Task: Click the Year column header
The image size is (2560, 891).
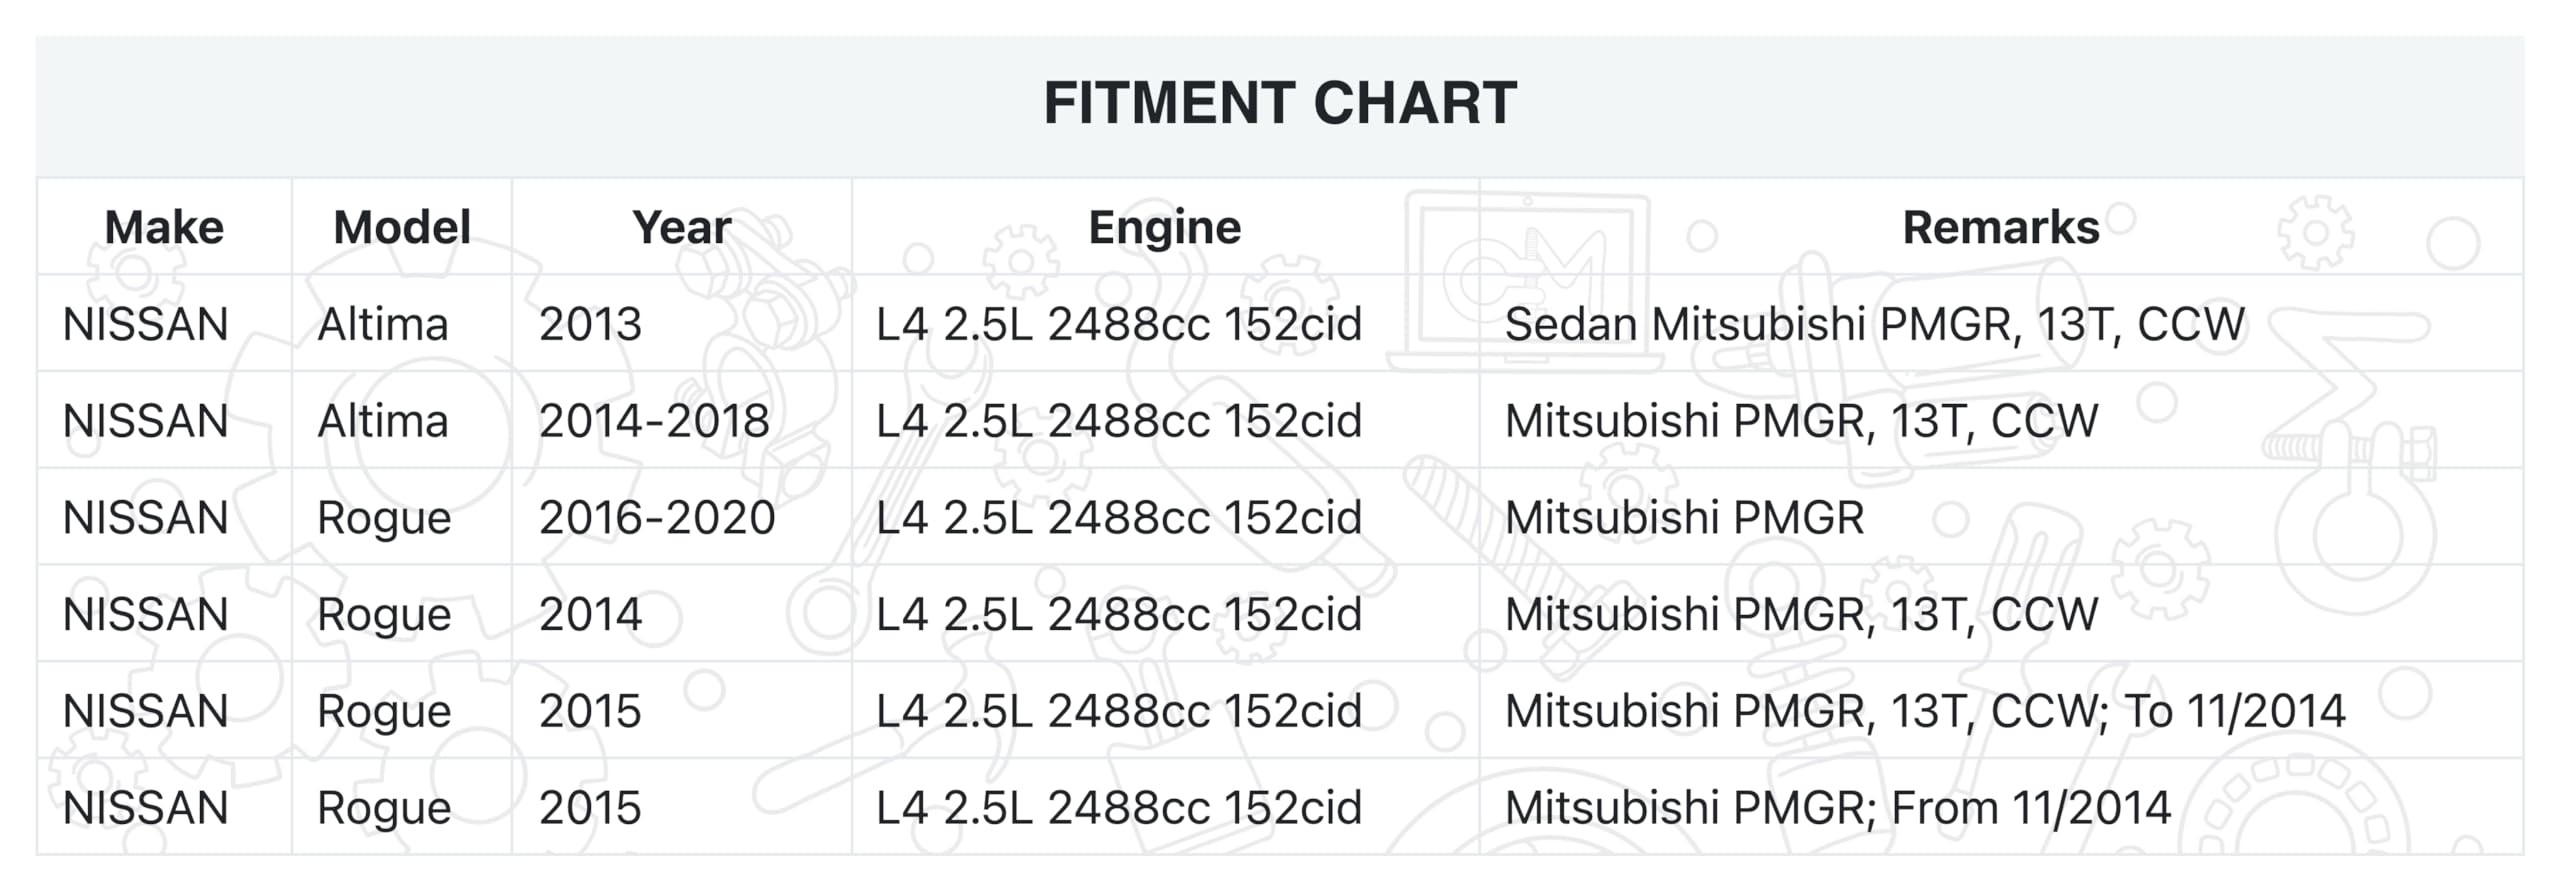Action: (x=681, y=228)
